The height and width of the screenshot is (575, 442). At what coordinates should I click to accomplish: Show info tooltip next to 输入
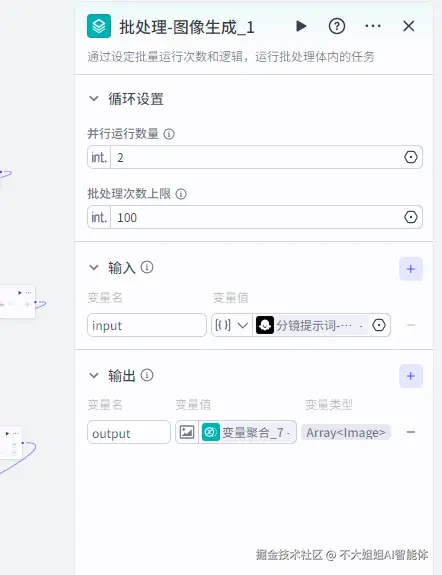tap(147, 267)
